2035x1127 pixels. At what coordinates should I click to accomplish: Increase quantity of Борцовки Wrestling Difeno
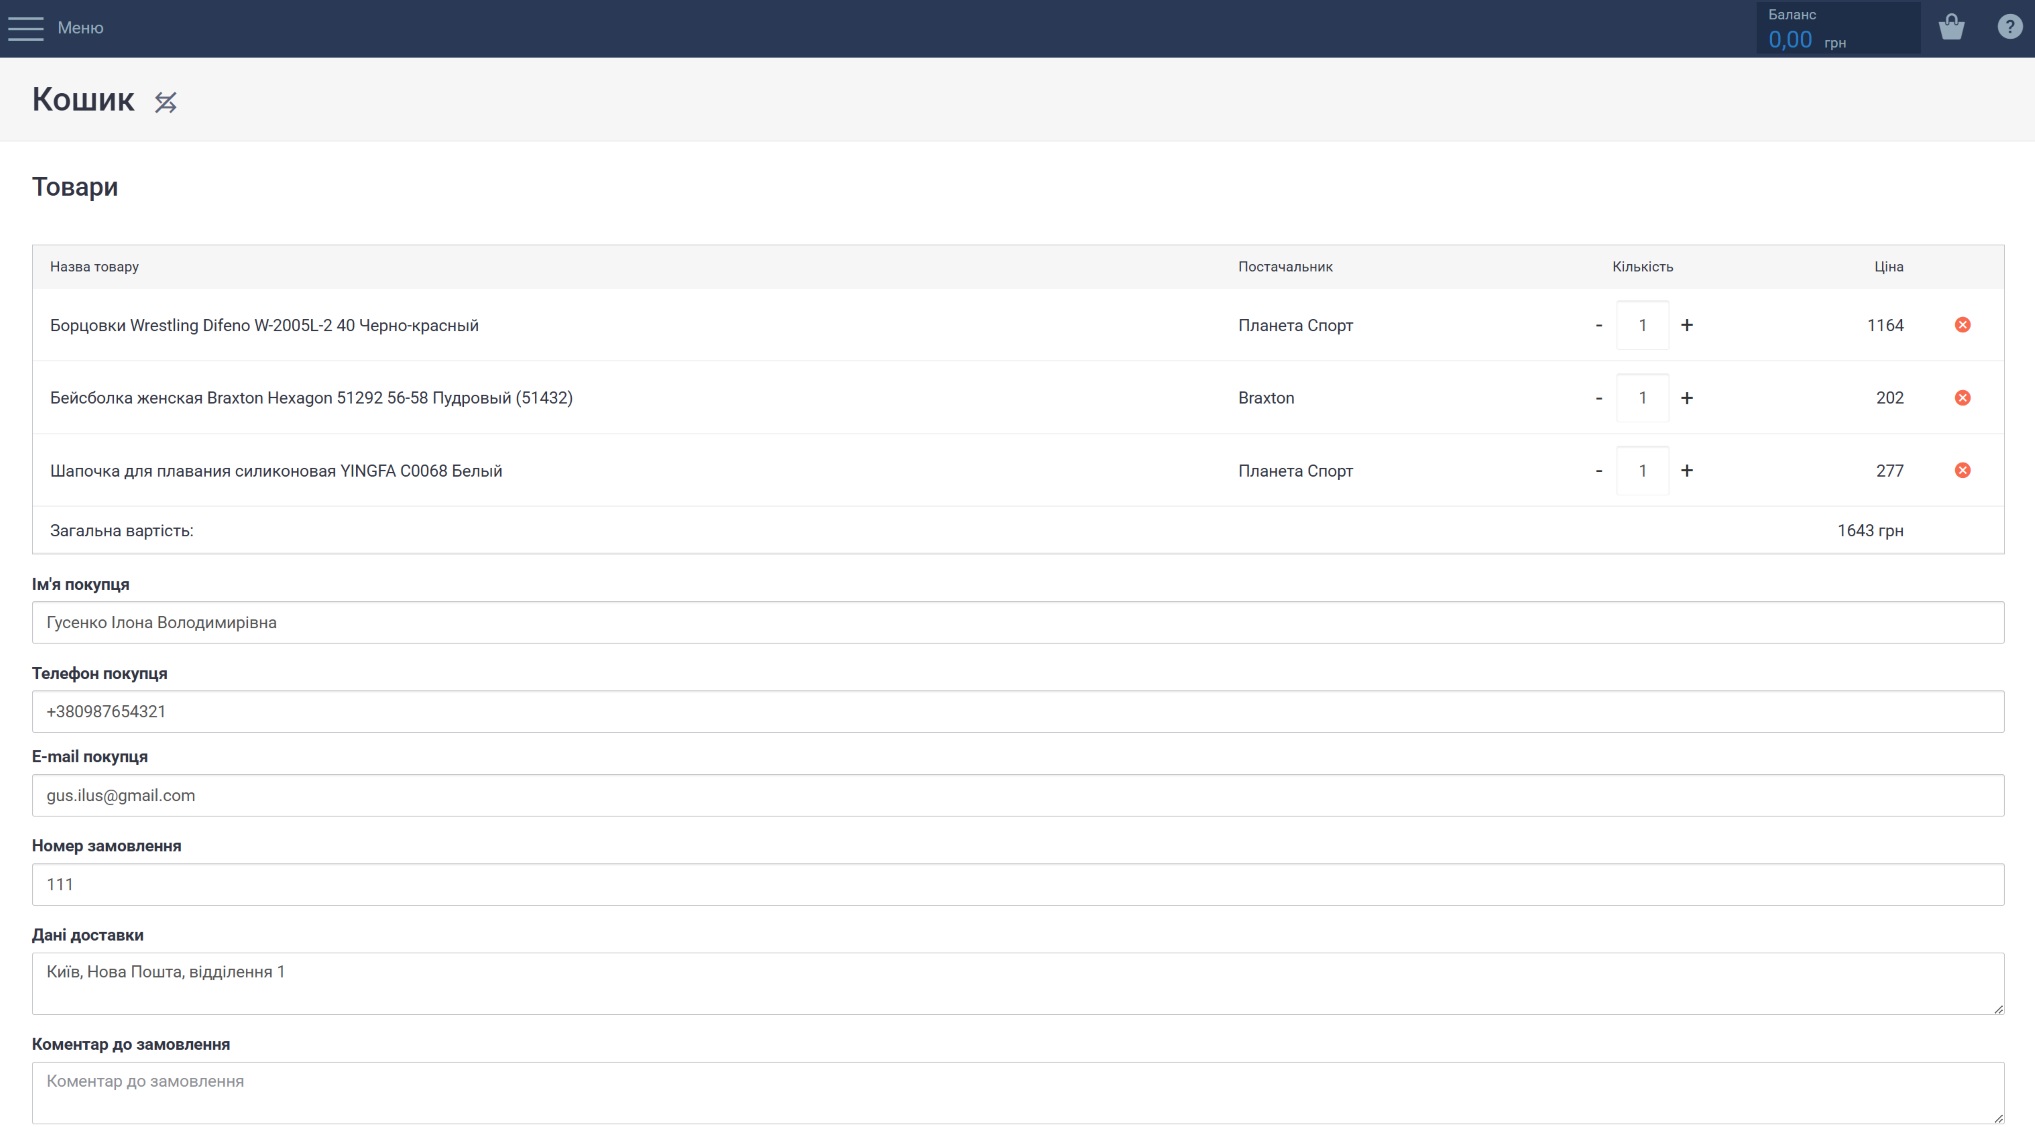(1687, 325)
